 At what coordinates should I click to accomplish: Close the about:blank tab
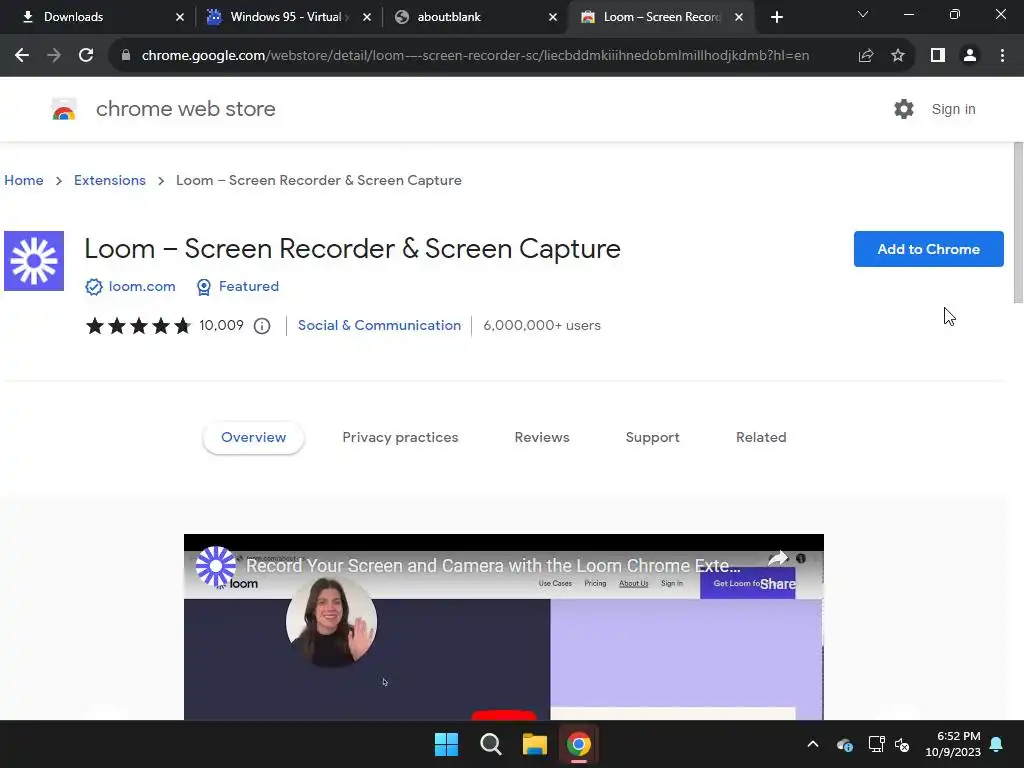[x=553, y=17]
